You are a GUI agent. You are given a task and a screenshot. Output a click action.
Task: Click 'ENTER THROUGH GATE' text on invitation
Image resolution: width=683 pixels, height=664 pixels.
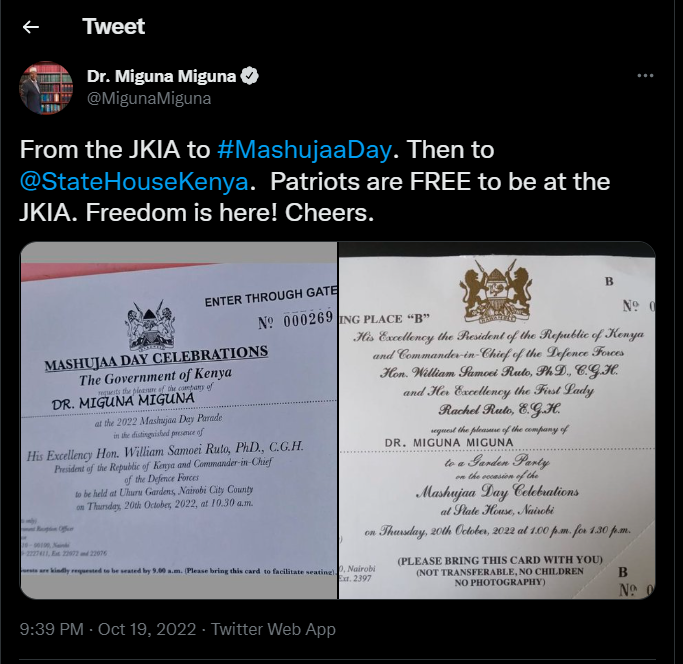tap(271, 297)
